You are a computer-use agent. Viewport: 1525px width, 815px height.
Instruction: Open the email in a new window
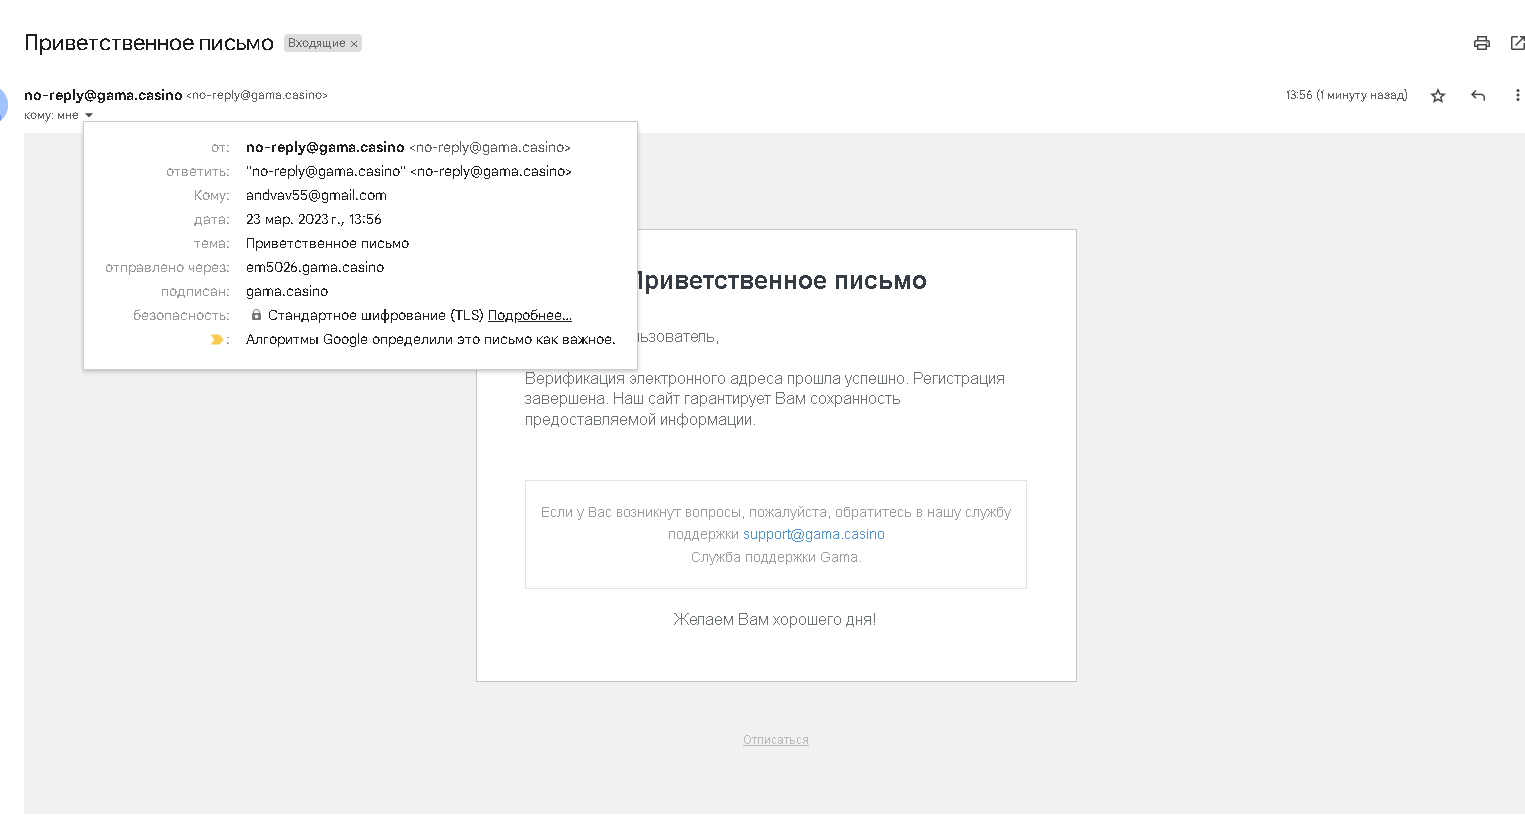pyautogui.click(x=1517, y=43)
